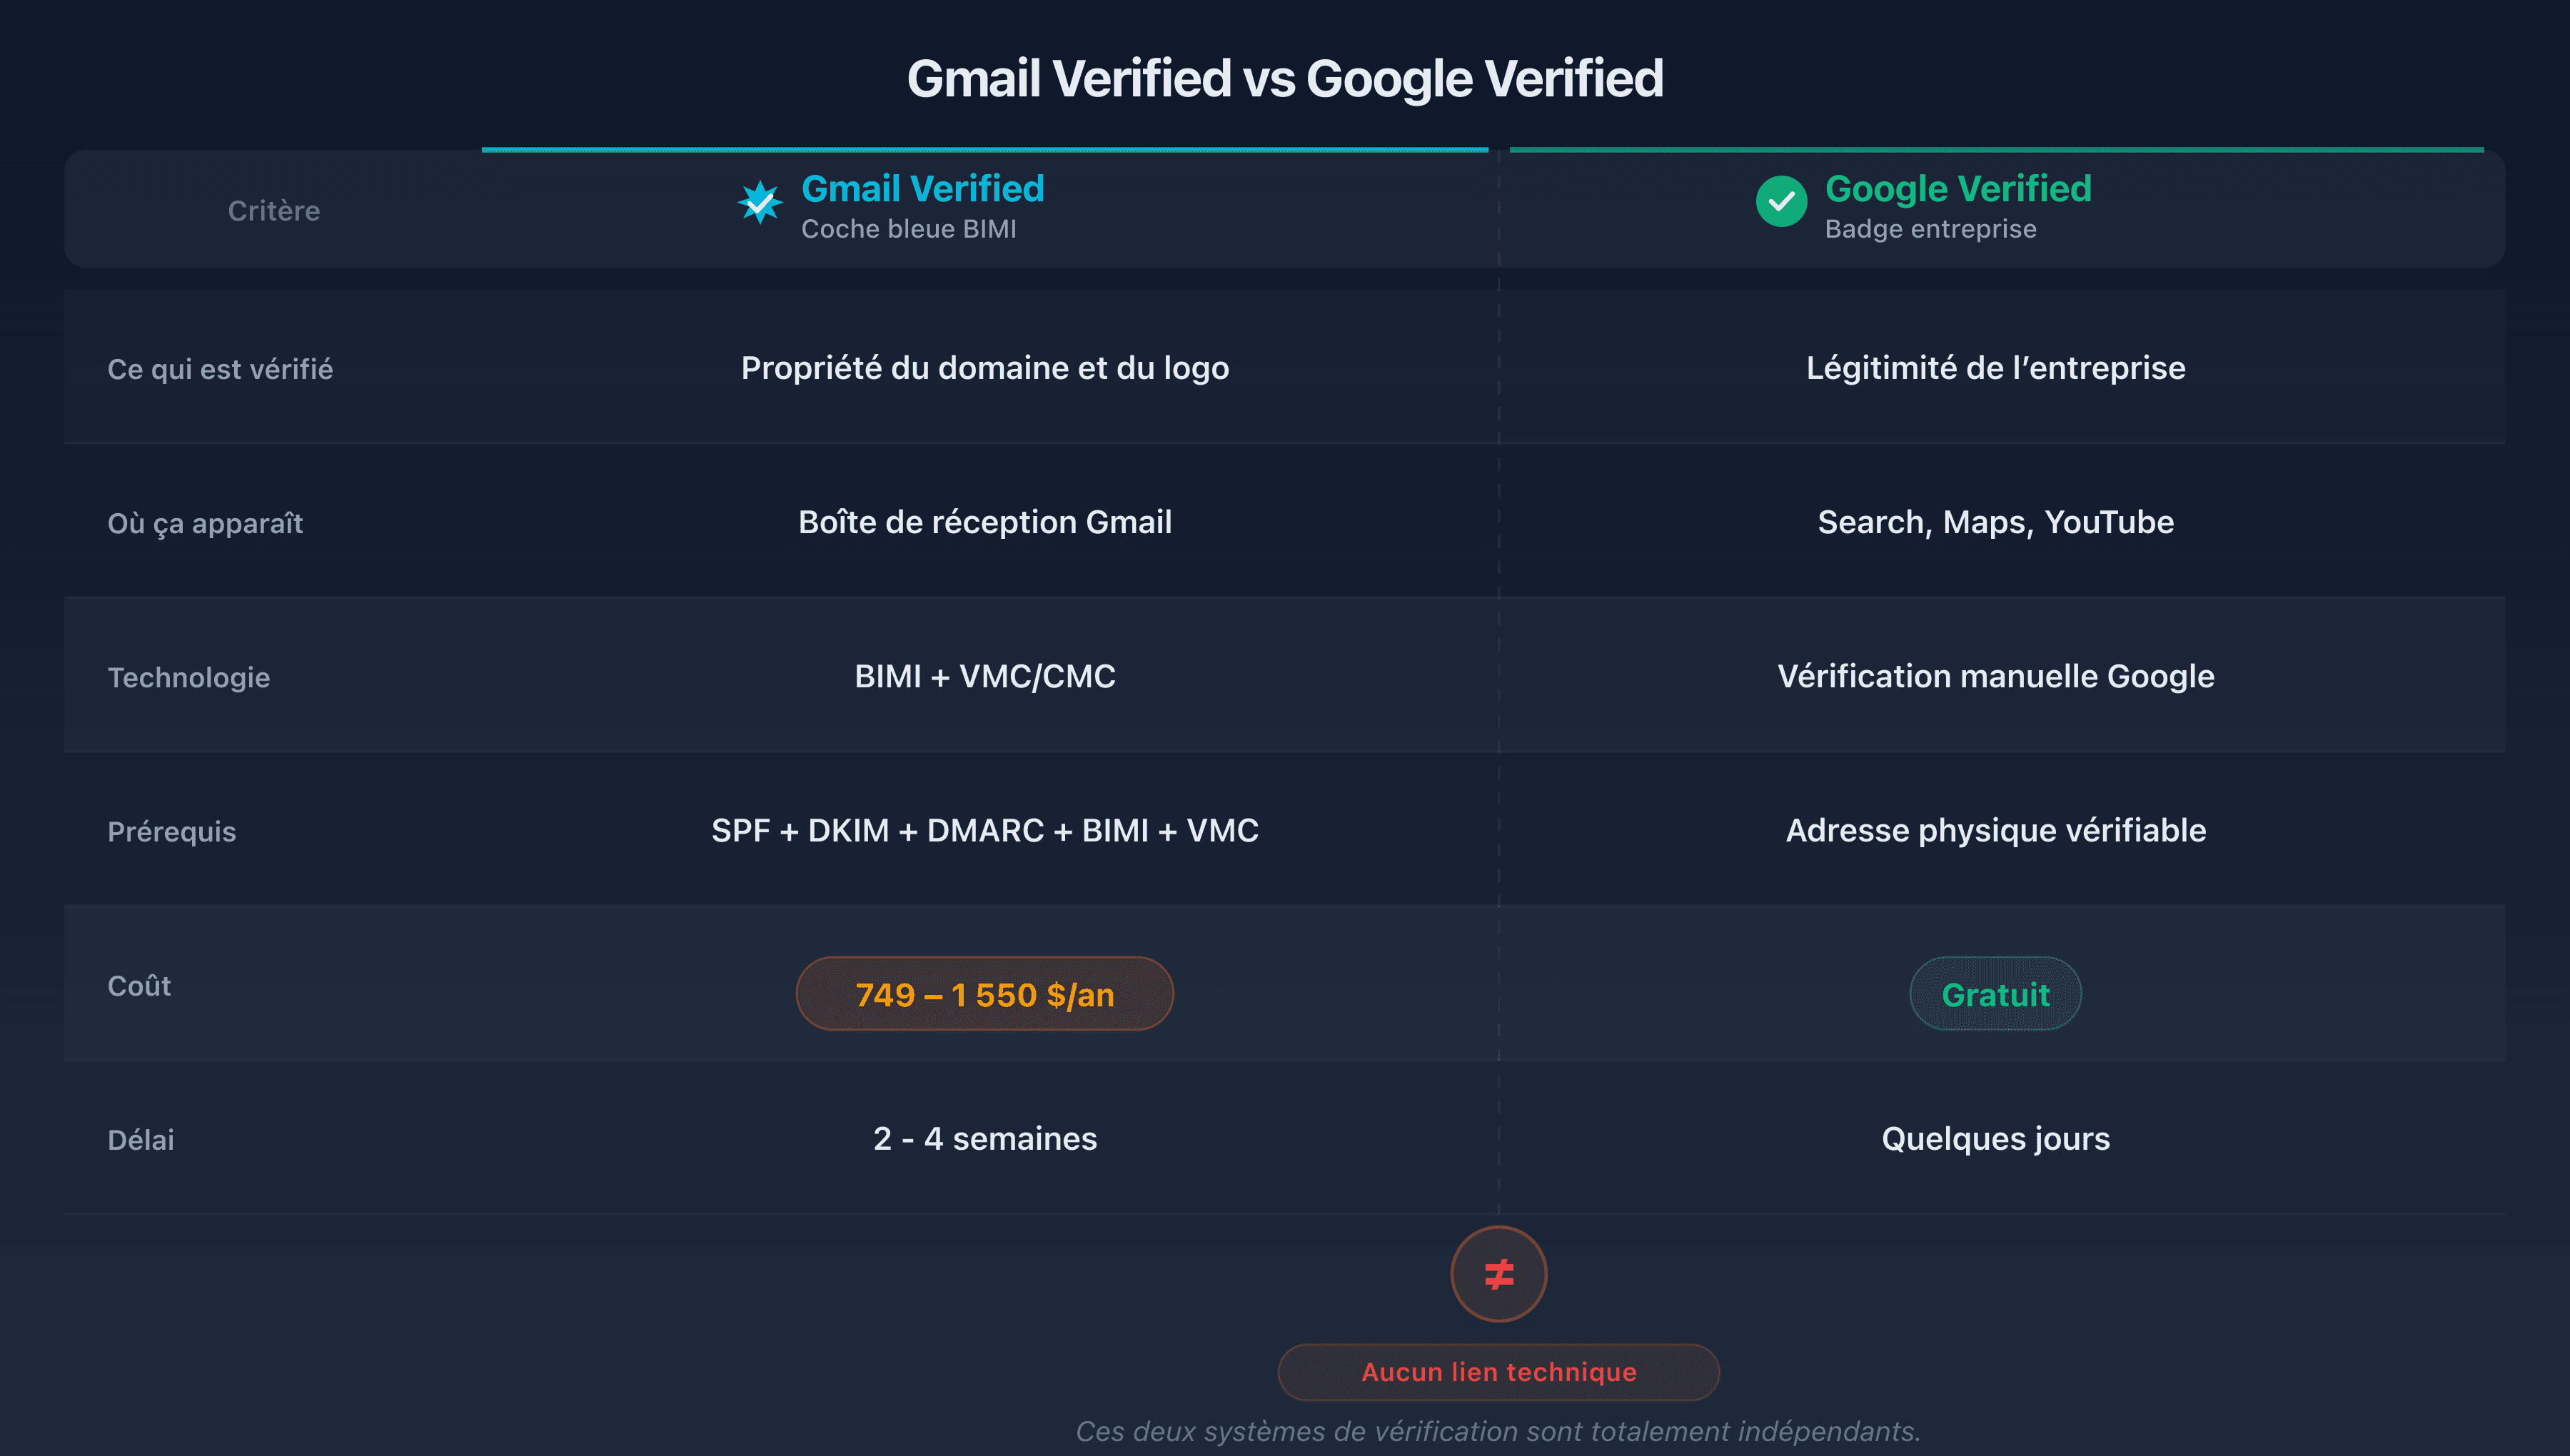2570x1456 pixels.
Task: Select the 749 – 1 550 $/an price badge
Action: [984, 993]
